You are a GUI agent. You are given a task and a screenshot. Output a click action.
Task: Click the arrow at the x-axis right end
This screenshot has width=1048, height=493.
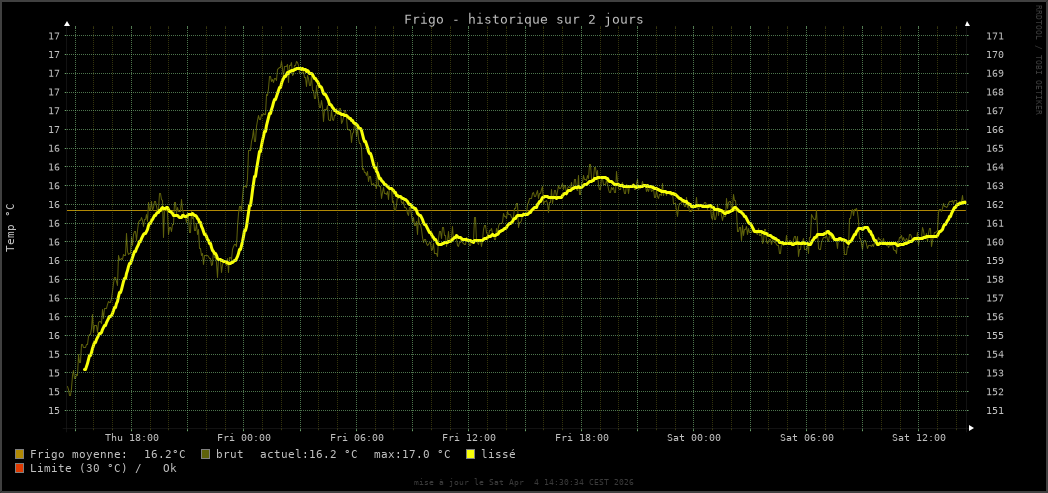pyautogui.click(x=971, y=428)
